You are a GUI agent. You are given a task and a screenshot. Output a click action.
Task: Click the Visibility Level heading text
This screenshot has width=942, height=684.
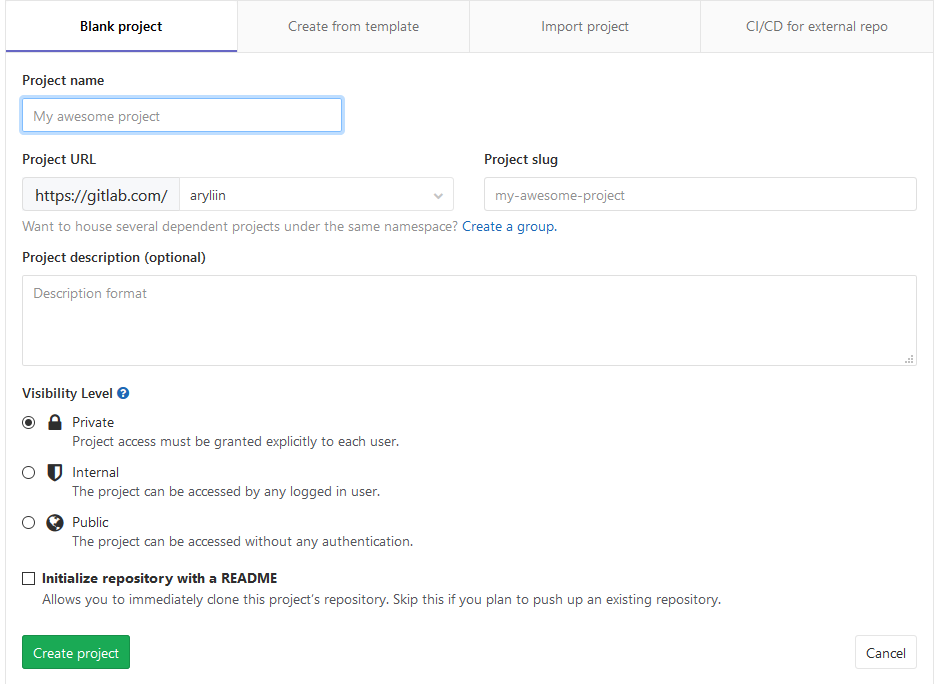[x=67, y=393]
